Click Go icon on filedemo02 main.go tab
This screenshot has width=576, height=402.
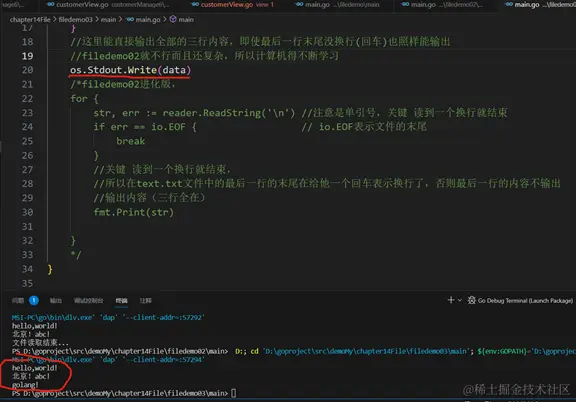tap(405, 4)
